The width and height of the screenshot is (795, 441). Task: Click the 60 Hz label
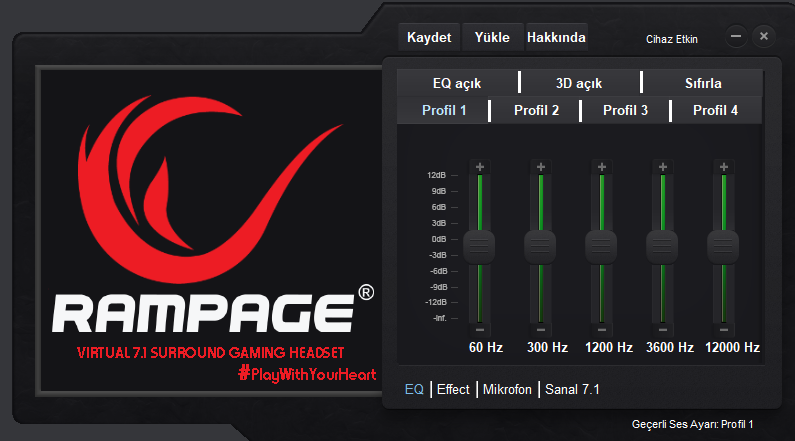[486, 348]
